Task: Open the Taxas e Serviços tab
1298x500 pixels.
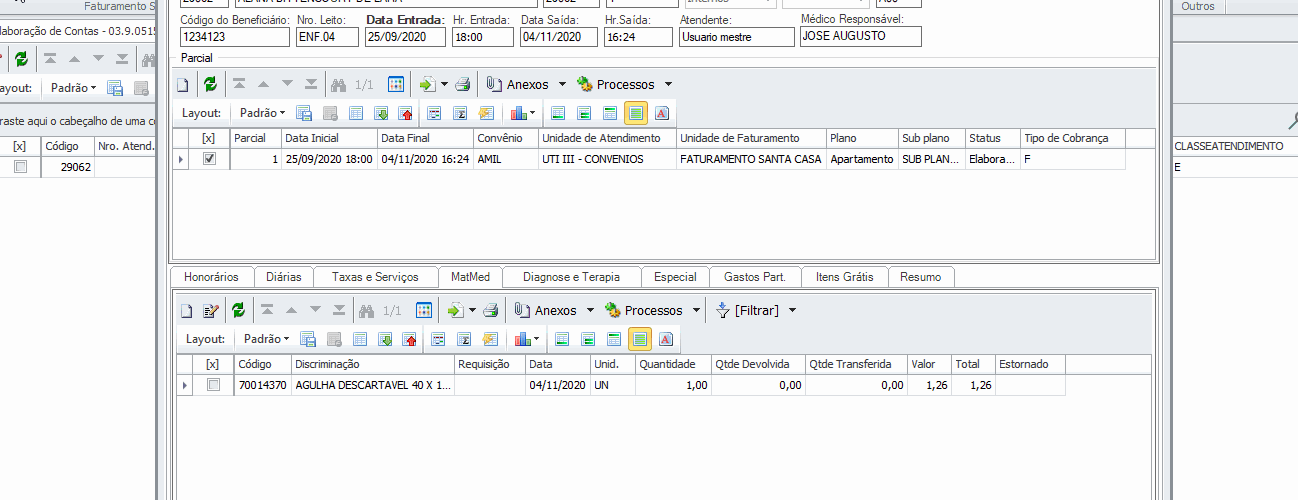Action: 375,277
